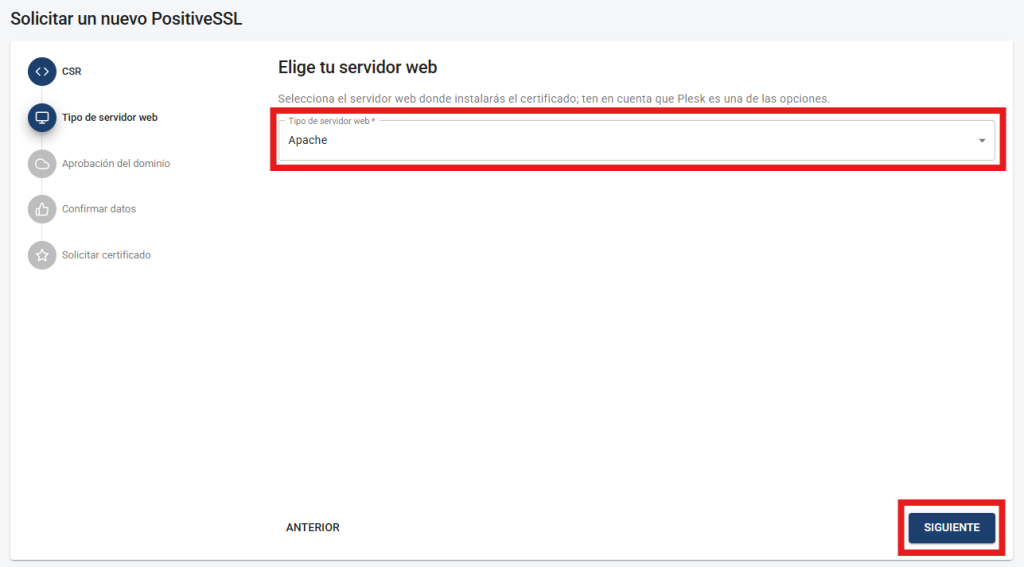
Task: Click the CSR step code icon
Action: click(x=42, y=71)
